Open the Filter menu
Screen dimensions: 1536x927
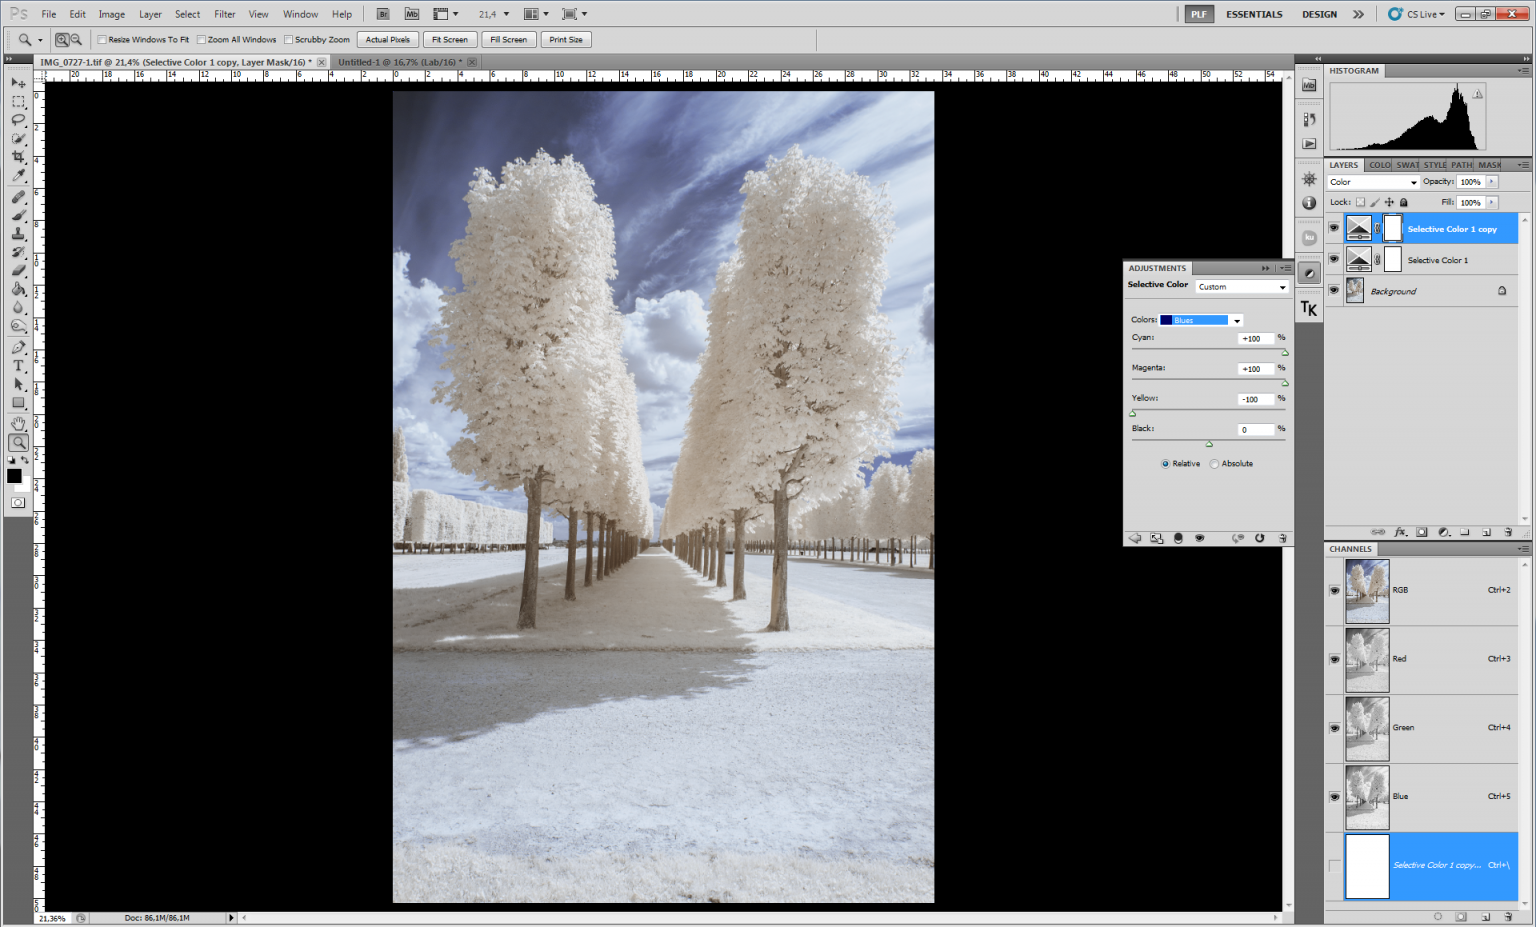(x=224, y=14)
